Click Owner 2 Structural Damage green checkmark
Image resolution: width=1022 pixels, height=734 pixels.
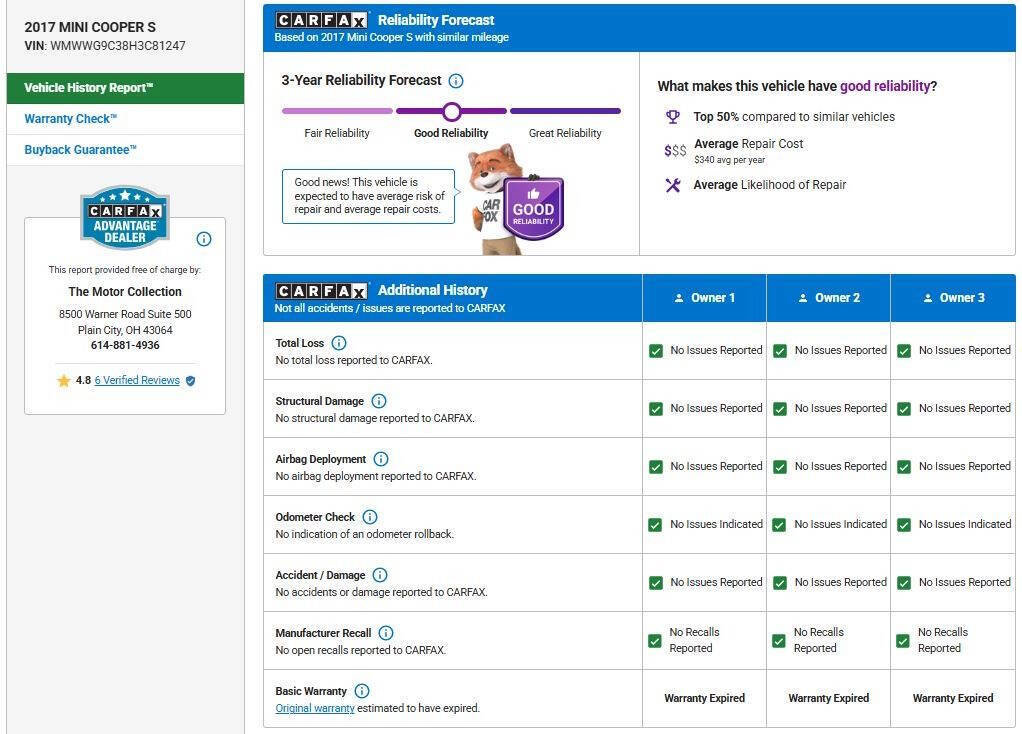pos(780,409)
